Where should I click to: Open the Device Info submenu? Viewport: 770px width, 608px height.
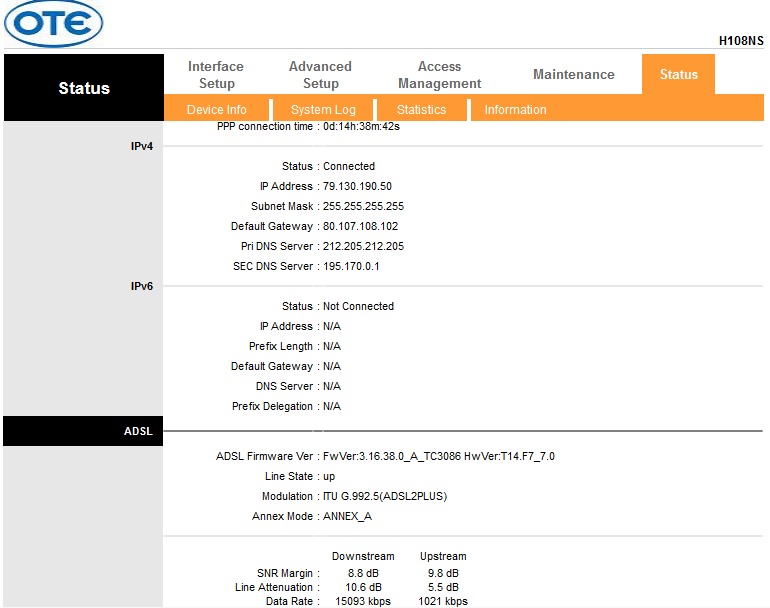[217, 110]
